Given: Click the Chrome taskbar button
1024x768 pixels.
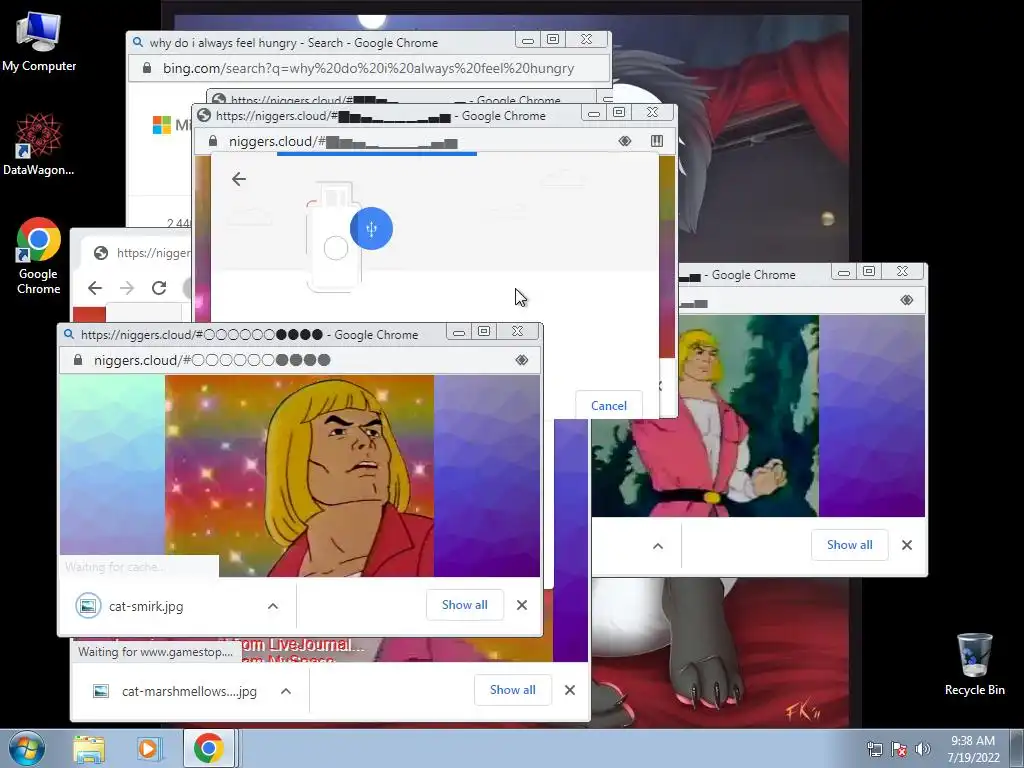Looking at the screenshot, I should click(x=208, y=748).
